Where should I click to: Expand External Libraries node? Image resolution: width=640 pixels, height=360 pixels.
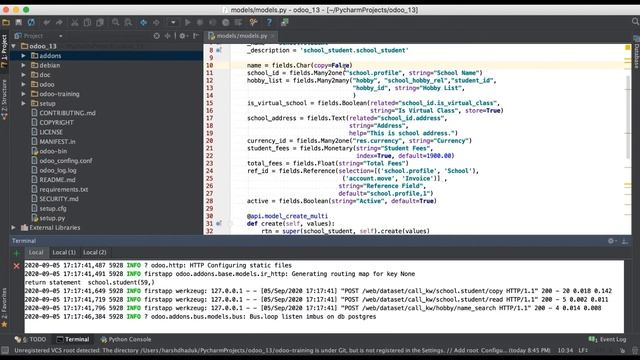tap(13, 227)
